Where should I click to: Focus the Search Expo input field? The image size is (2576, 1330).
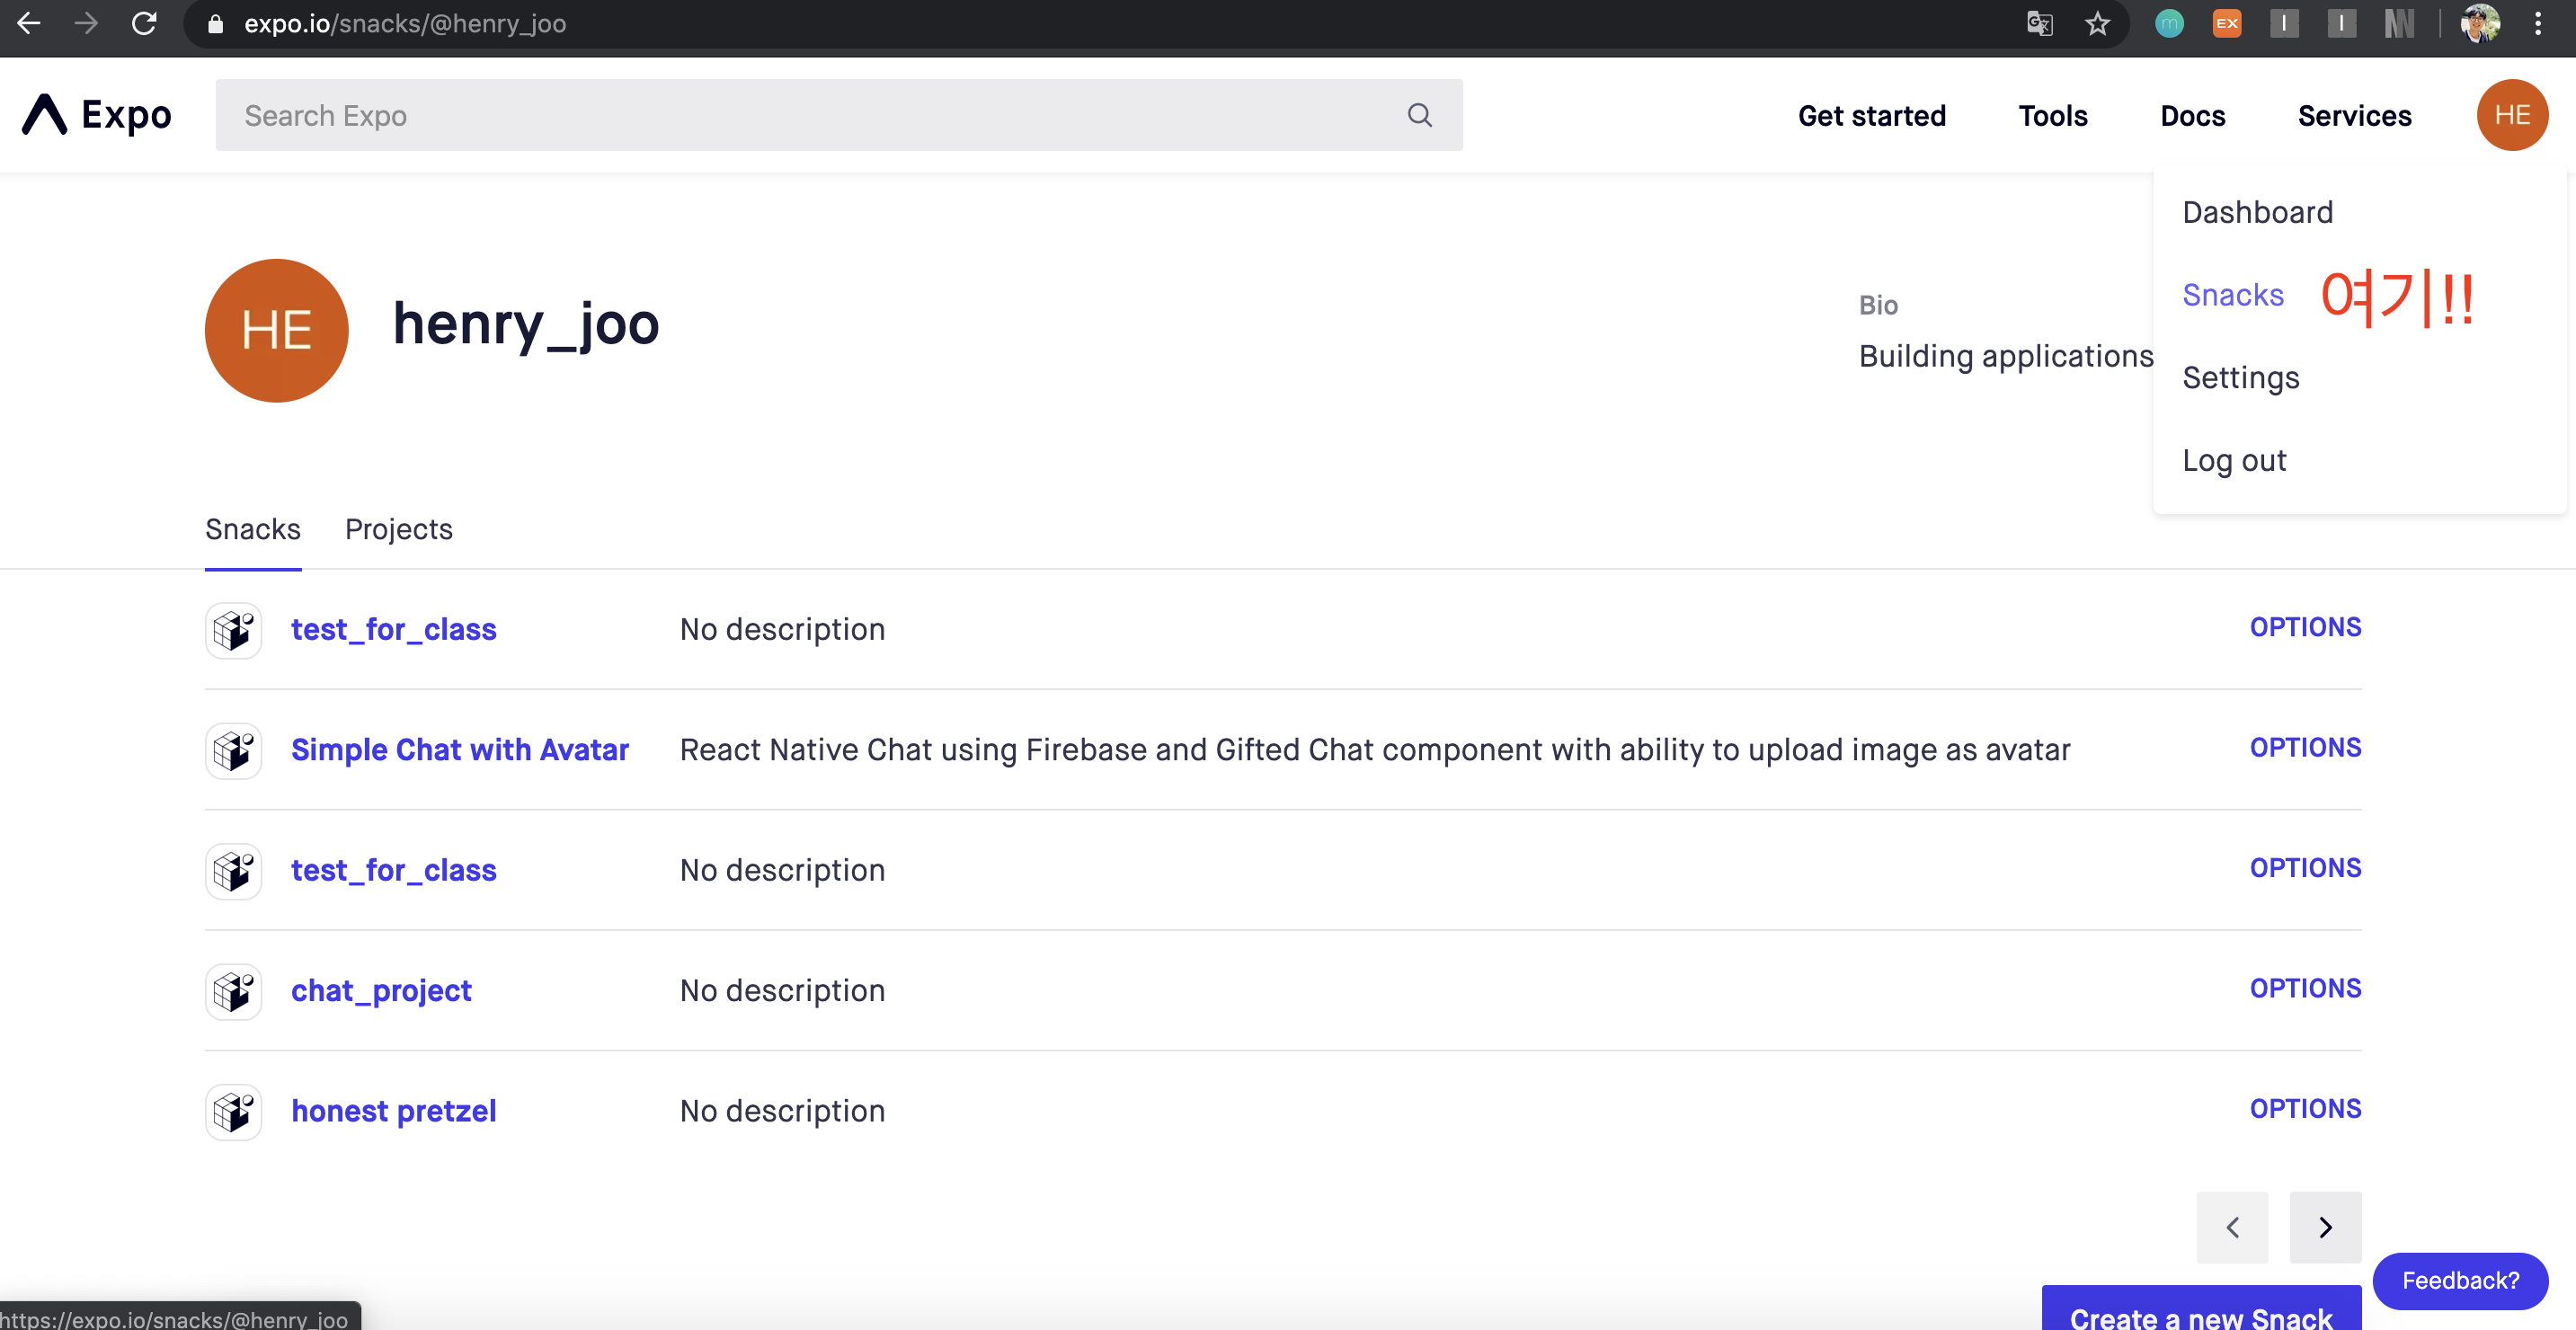pos(800,115)
